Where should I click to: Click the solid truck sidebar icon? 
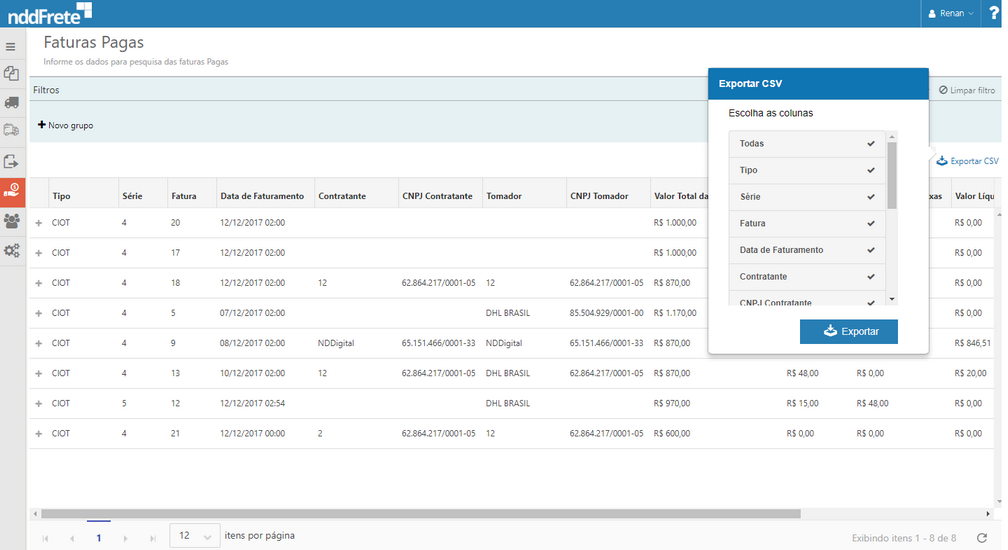(x=11, y=102)
